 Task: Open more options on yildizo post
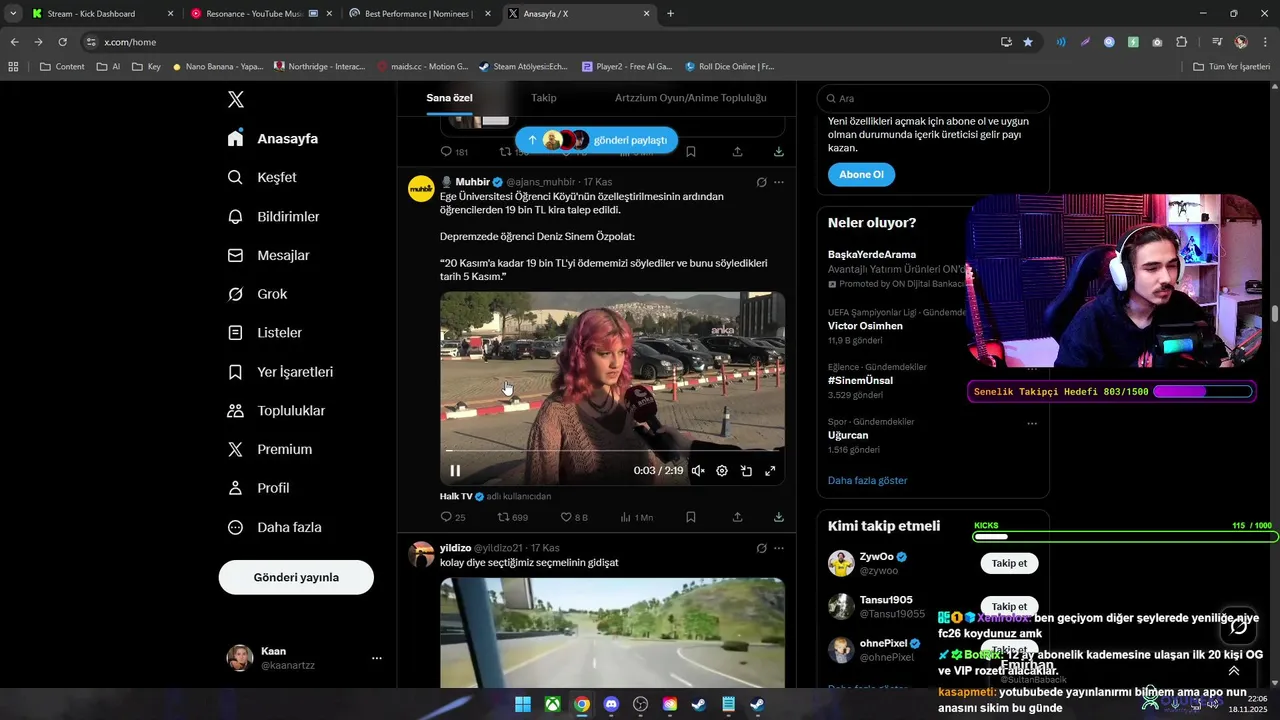point(779,548)
